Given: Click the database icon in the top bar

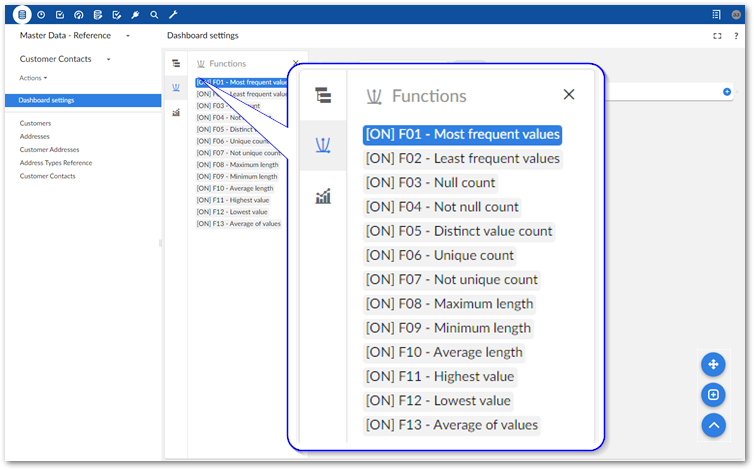Looking at the screenshot, I should [22, 15].
